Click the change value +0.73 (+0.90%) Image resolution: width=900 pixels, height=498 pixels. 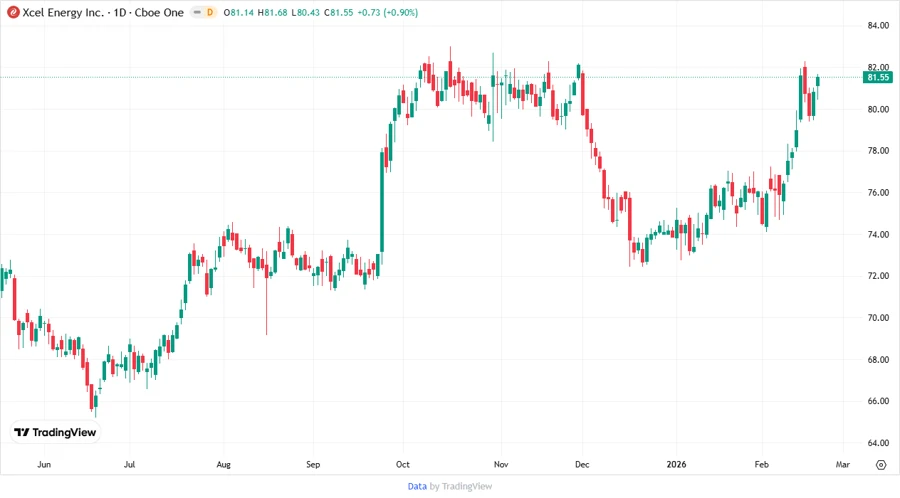[387, 13]
